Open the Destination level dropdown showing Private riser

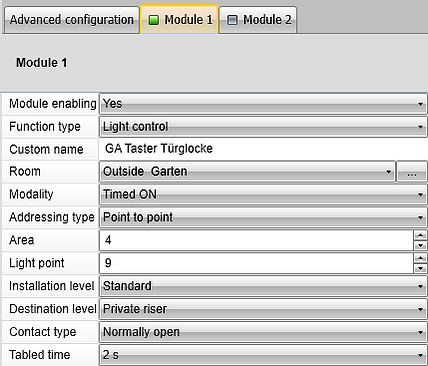(263, 309)
